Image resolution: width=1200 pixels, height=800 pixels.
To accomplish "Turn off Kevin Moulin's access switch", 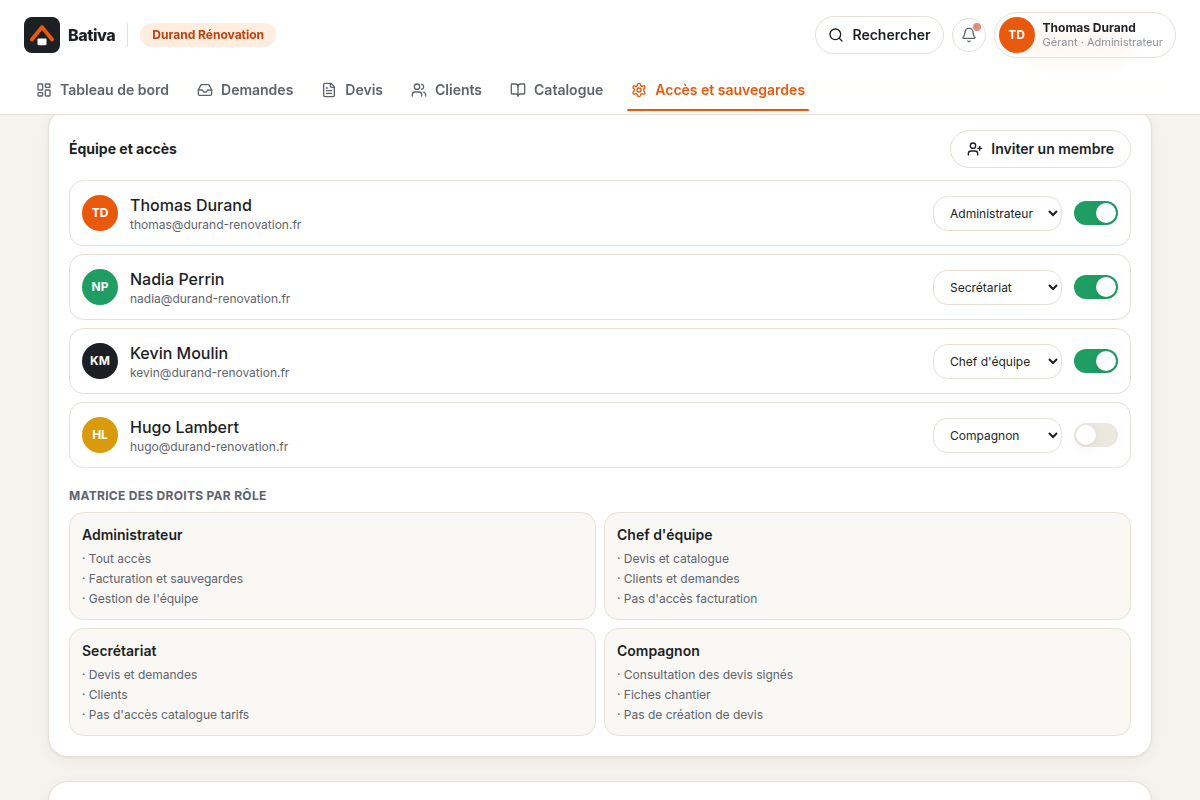I will pyautogui.click(x=1096, y=361).
